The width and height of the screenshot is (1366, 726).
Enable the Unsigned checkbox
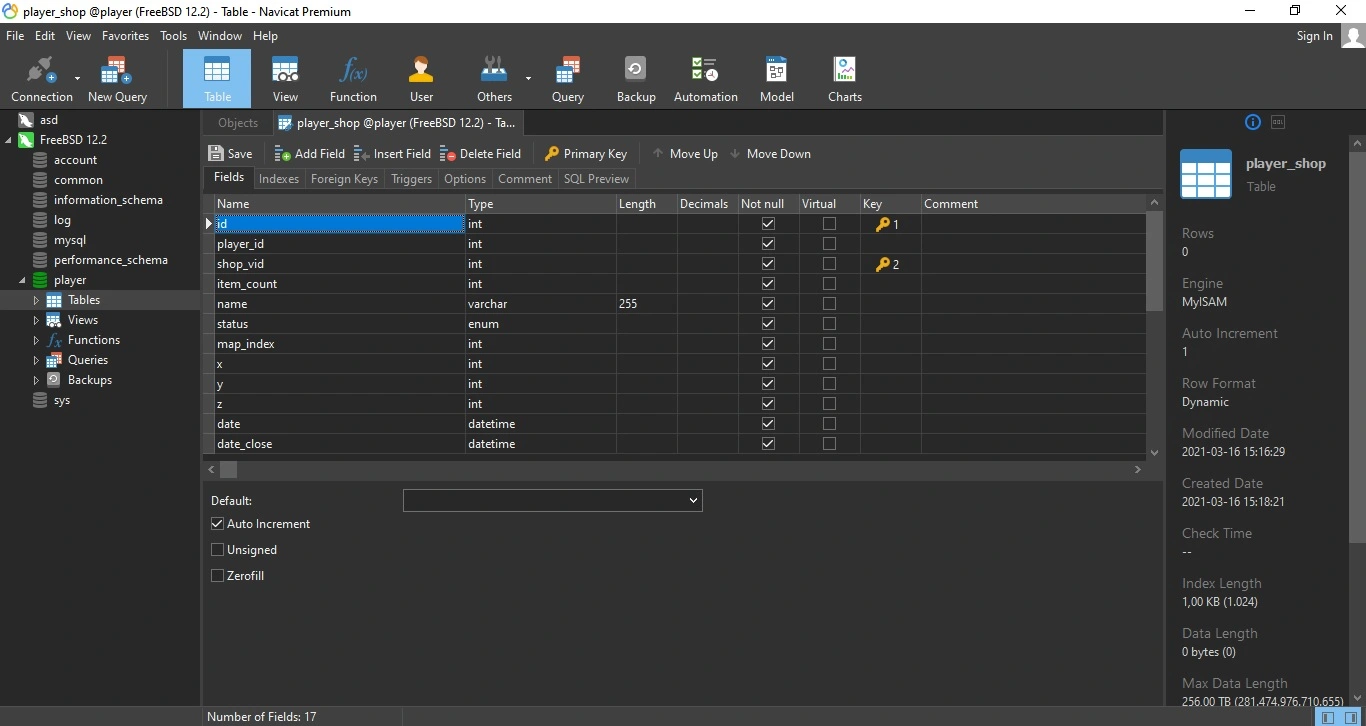pyautogui.click(x=217, y=550)
